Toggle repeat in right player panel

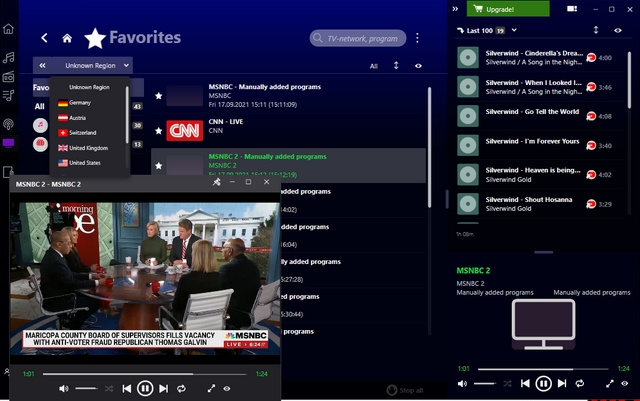tap(580, 383)
